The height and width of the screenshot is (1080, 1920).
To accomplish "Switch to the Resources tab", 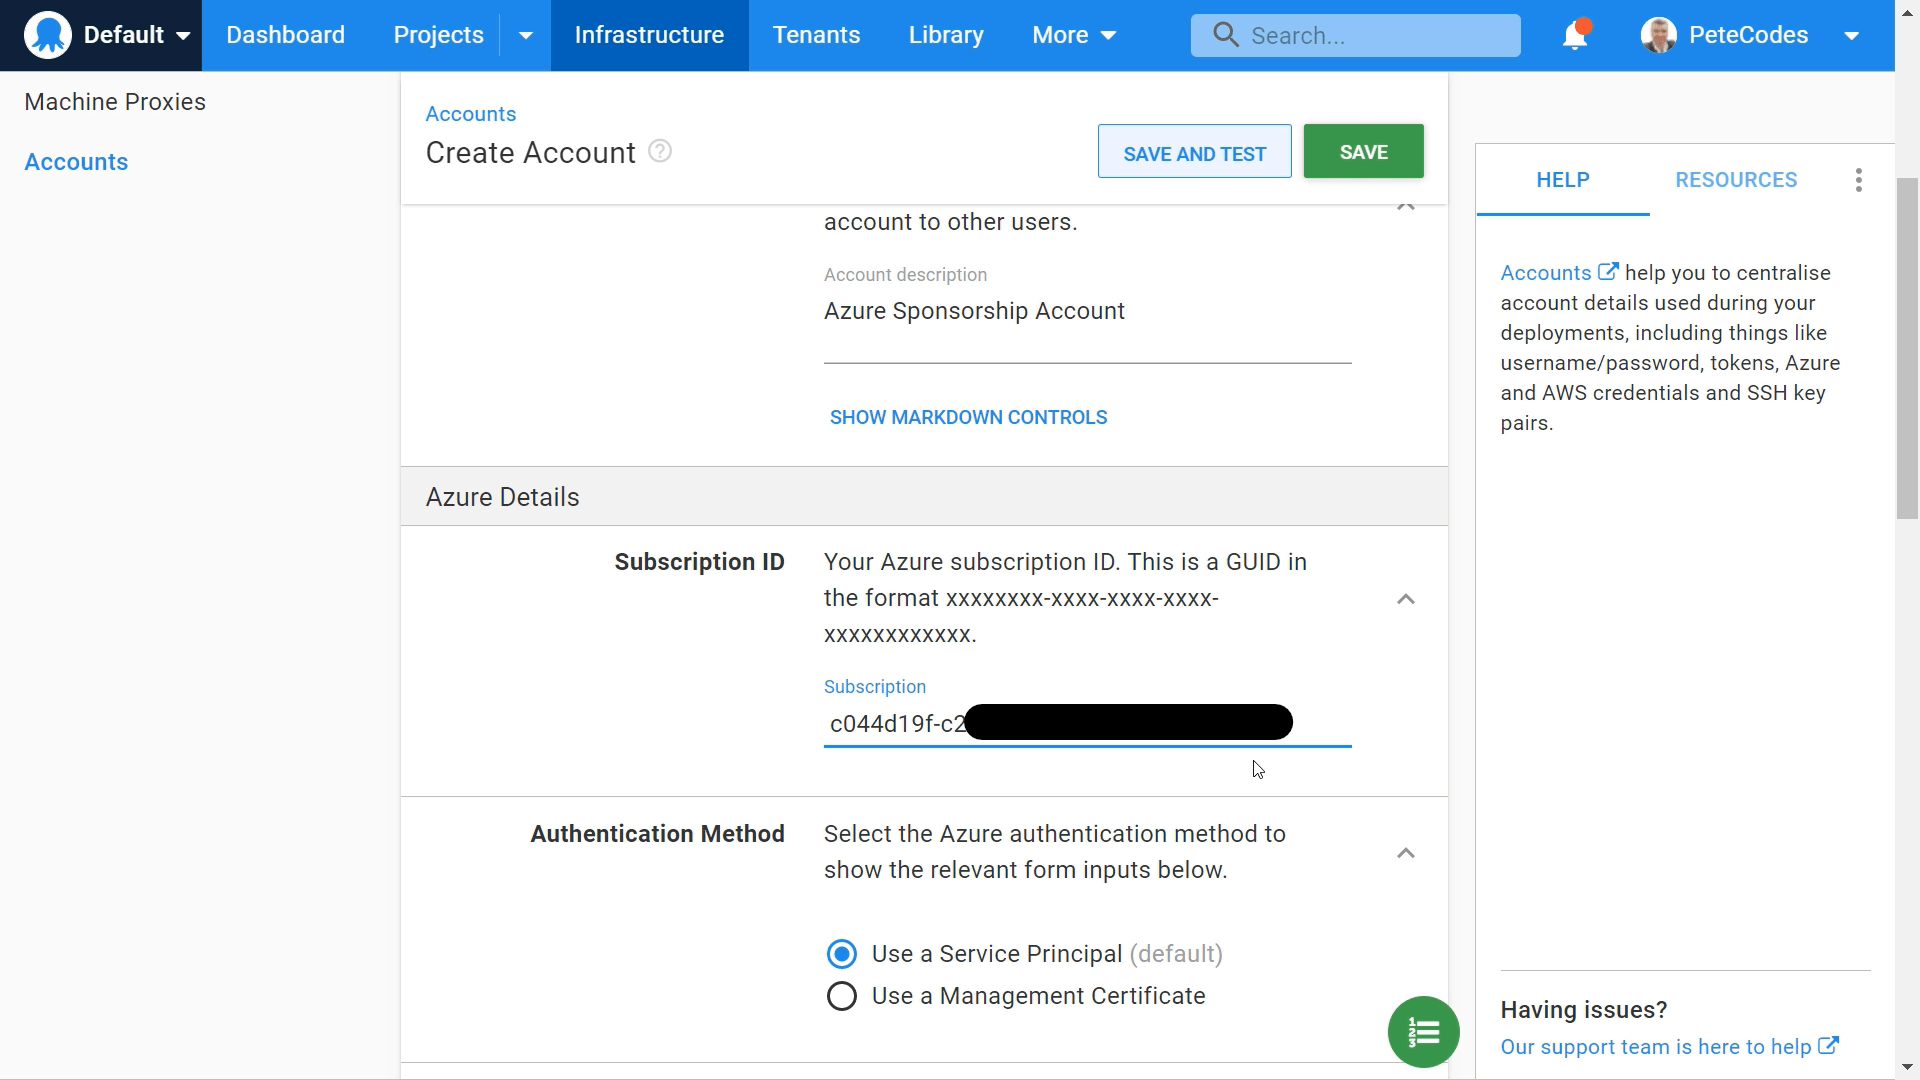I will tap(1736, 180).
